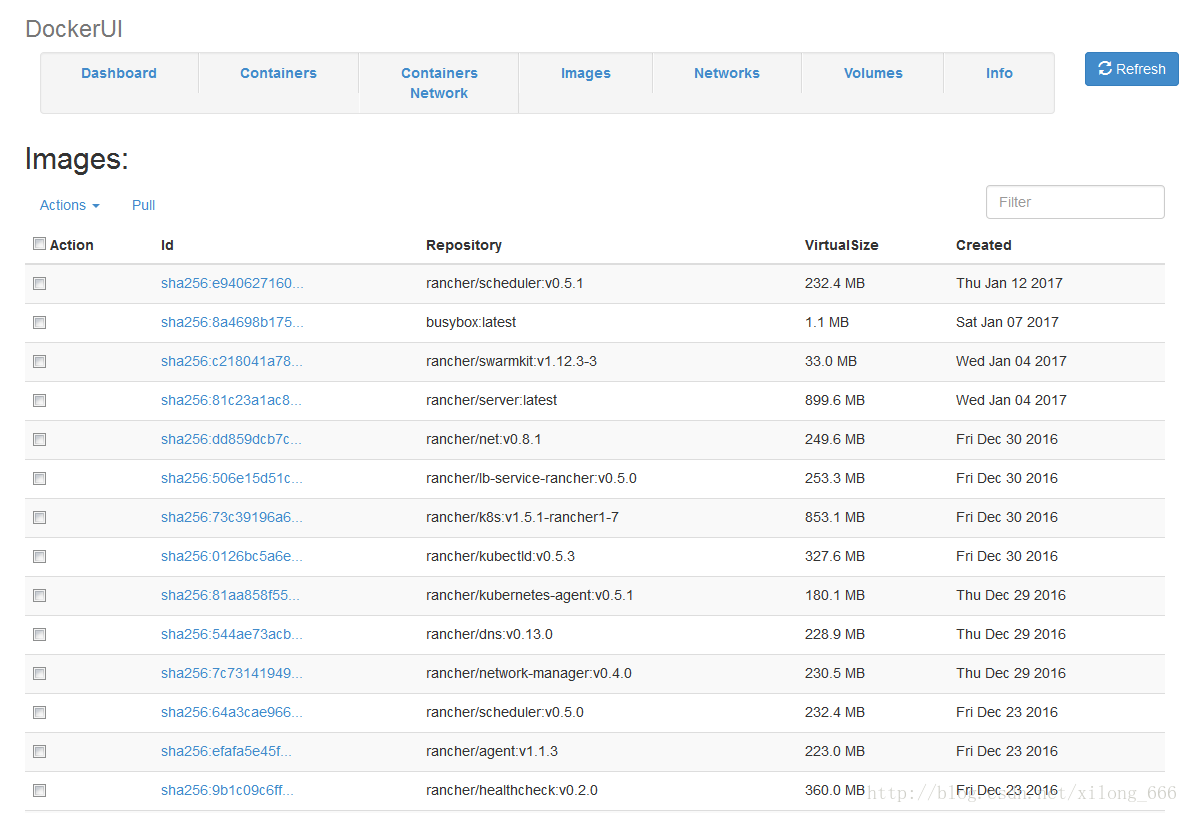This screenshot has width=1188, height=813.
Task: Check the rancher/dns:v0.13.0 row checkbox
Action: point(39,634)
